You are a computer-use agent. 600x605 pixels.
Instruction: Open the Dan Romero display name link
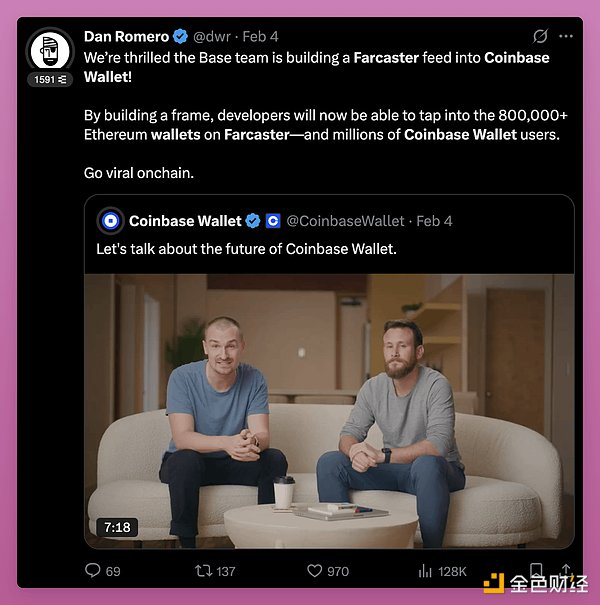click(126, 37)
